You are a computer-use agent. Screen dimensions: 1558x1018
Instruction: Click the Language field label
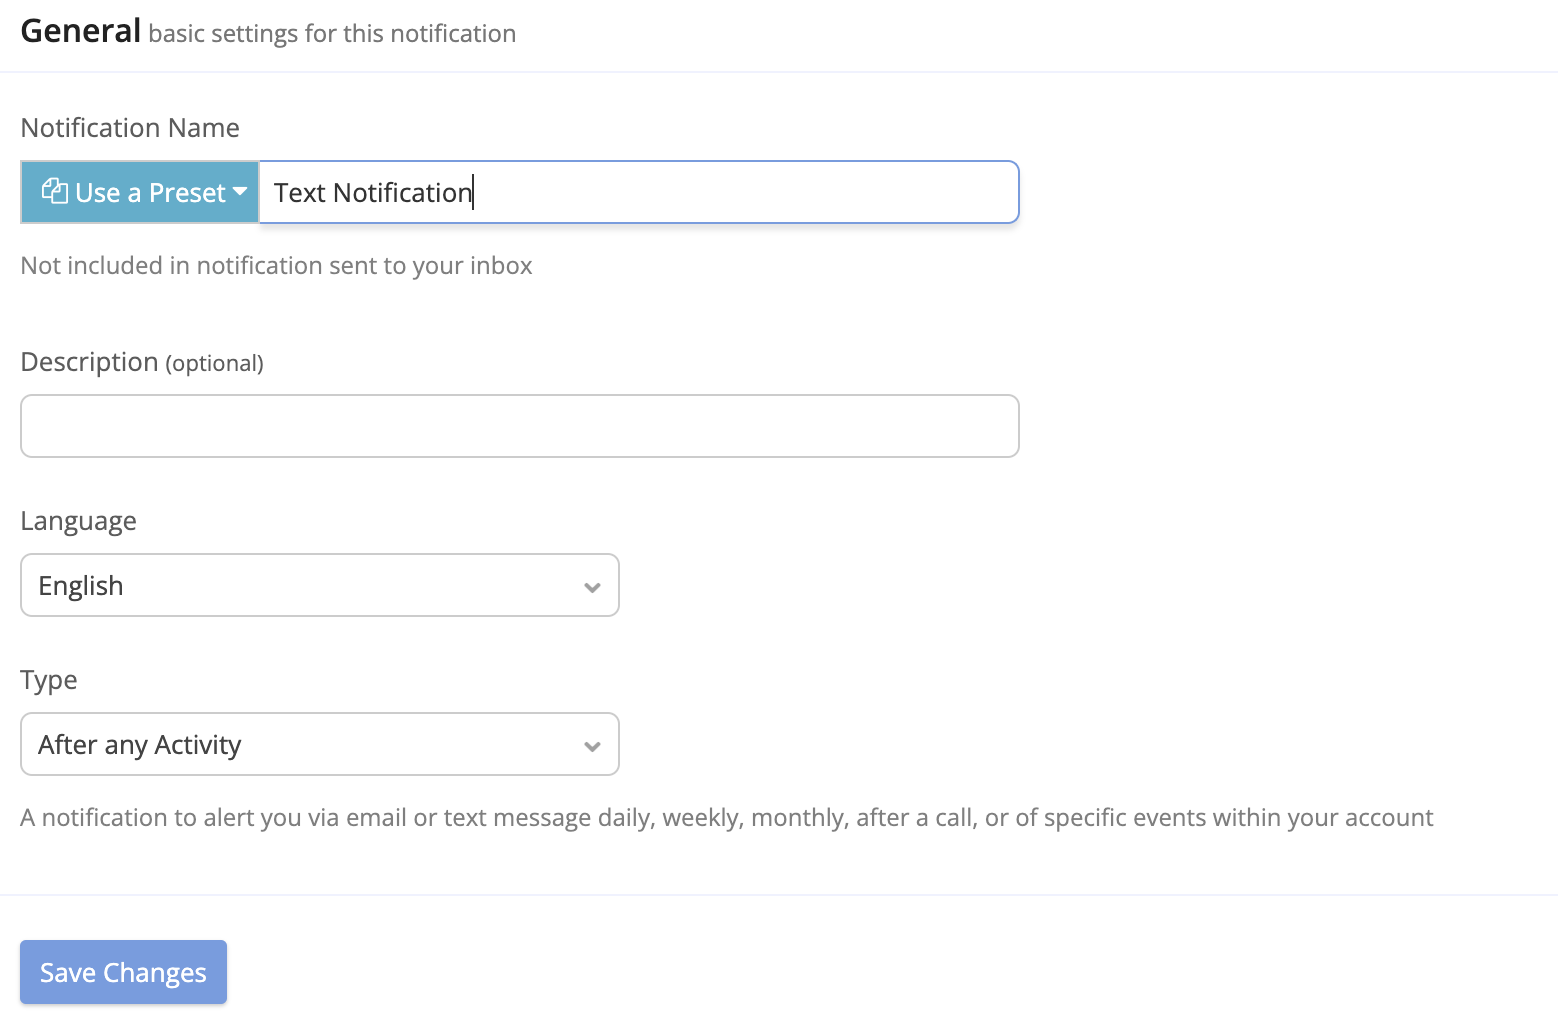click(x=78, y=520)
